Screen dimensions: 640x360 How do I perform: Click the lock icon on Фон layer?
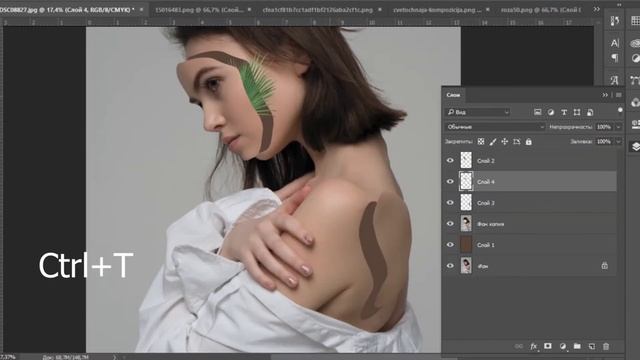pyautogui.click(x=604, y=266)
